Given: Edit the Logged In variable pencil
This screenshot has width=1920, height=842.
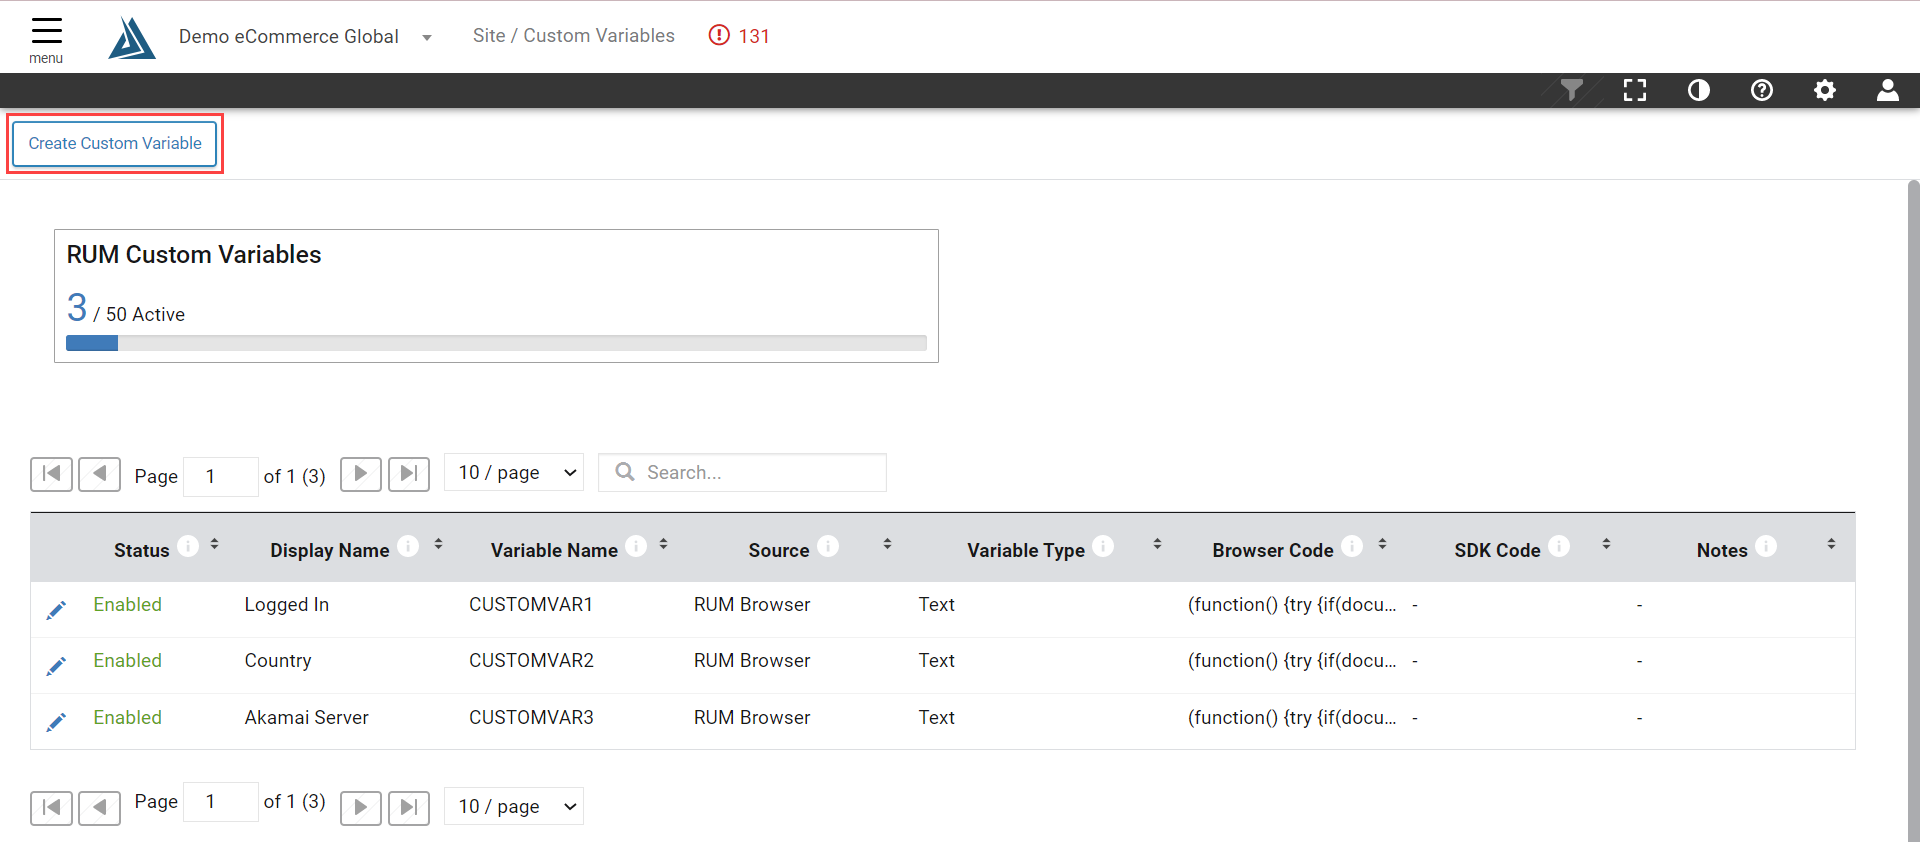Looking at the screenshot, I should [x=57, y=609].
